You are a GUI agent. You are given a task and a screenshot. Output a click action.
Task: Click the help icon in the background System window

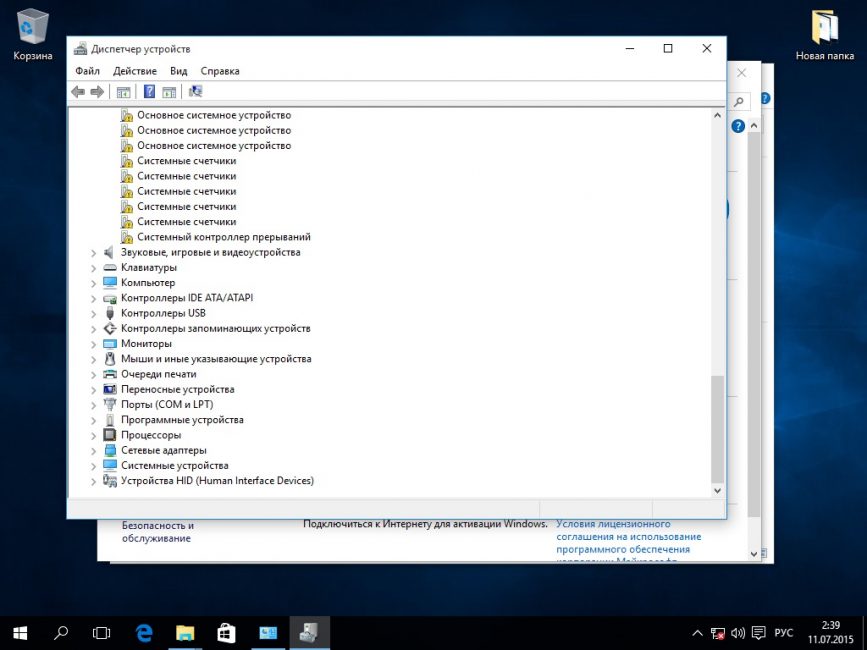pyautogui.click(x=738, y=127)
